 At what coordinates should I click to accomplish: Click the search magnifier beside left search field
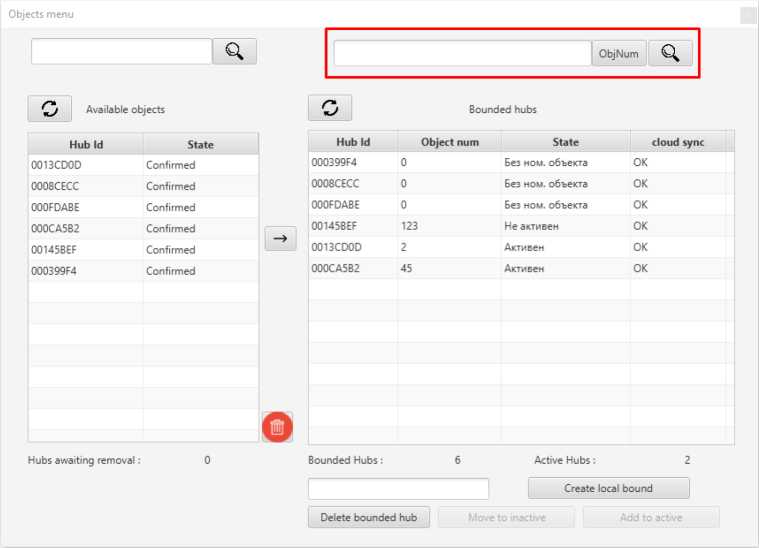tap(235, 51)
